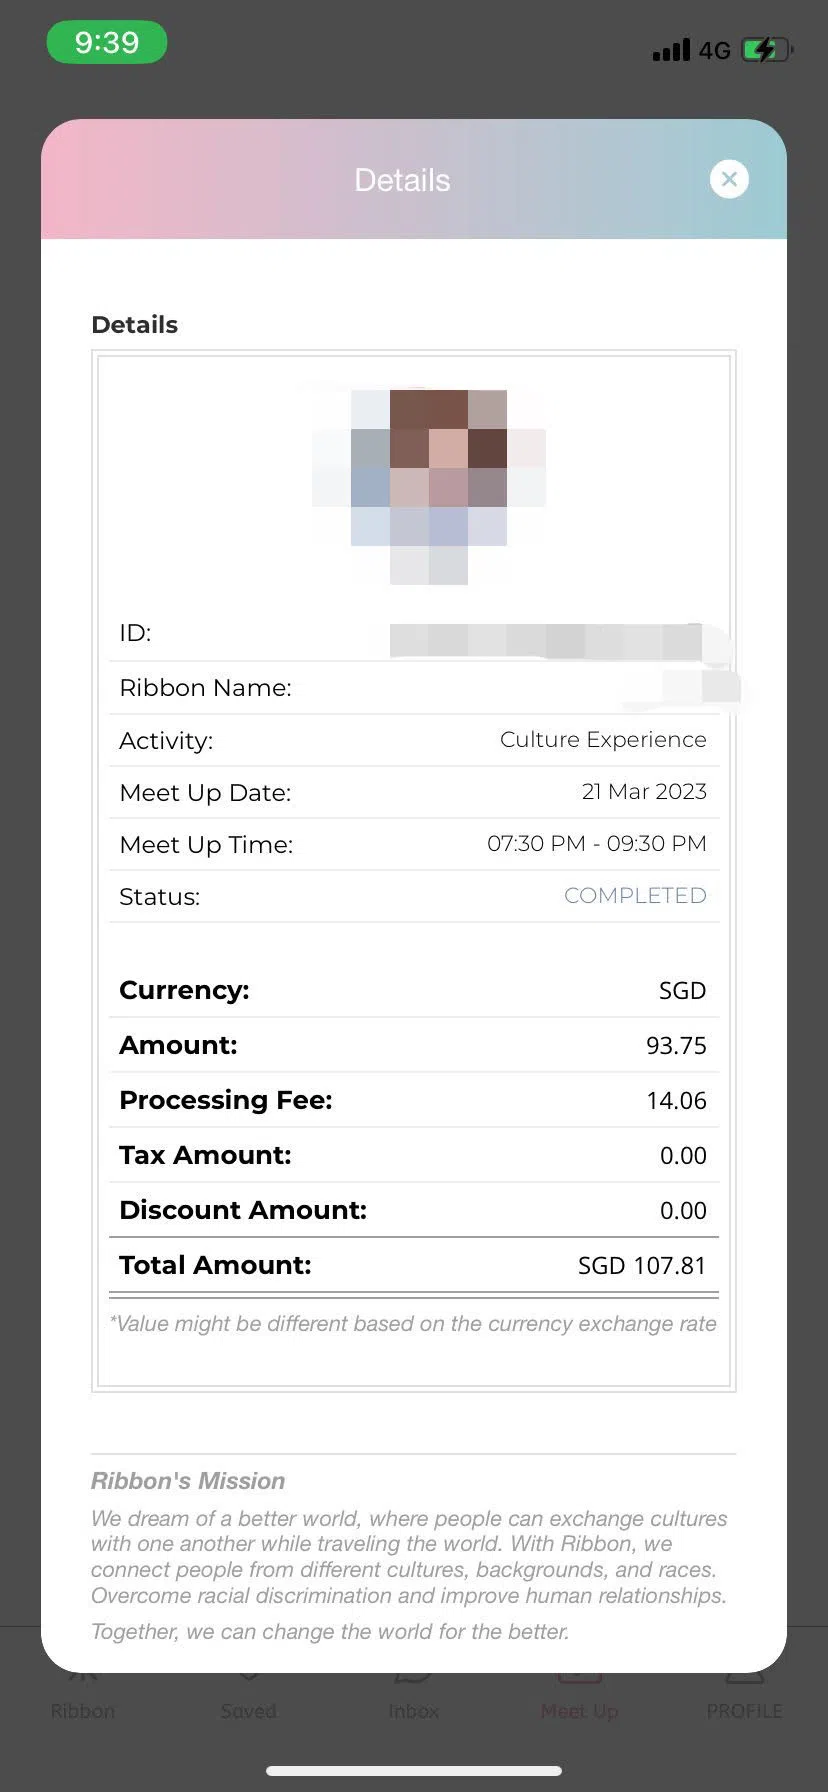The height and width of the screenshot is (1792, 828).
Task: Tap the Ribbon's Mission heading
Action: click(x=188, y=1481)
